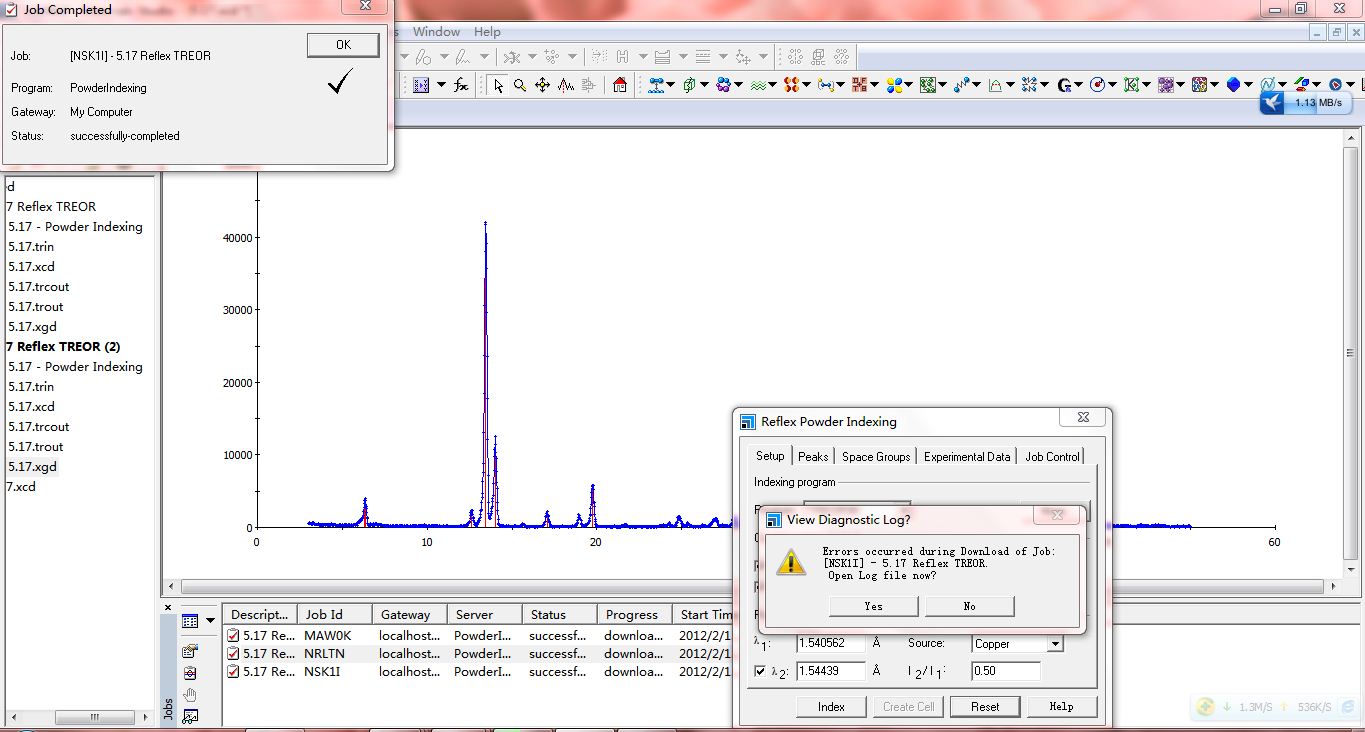Click the home reset-view icon

[620, 85]
